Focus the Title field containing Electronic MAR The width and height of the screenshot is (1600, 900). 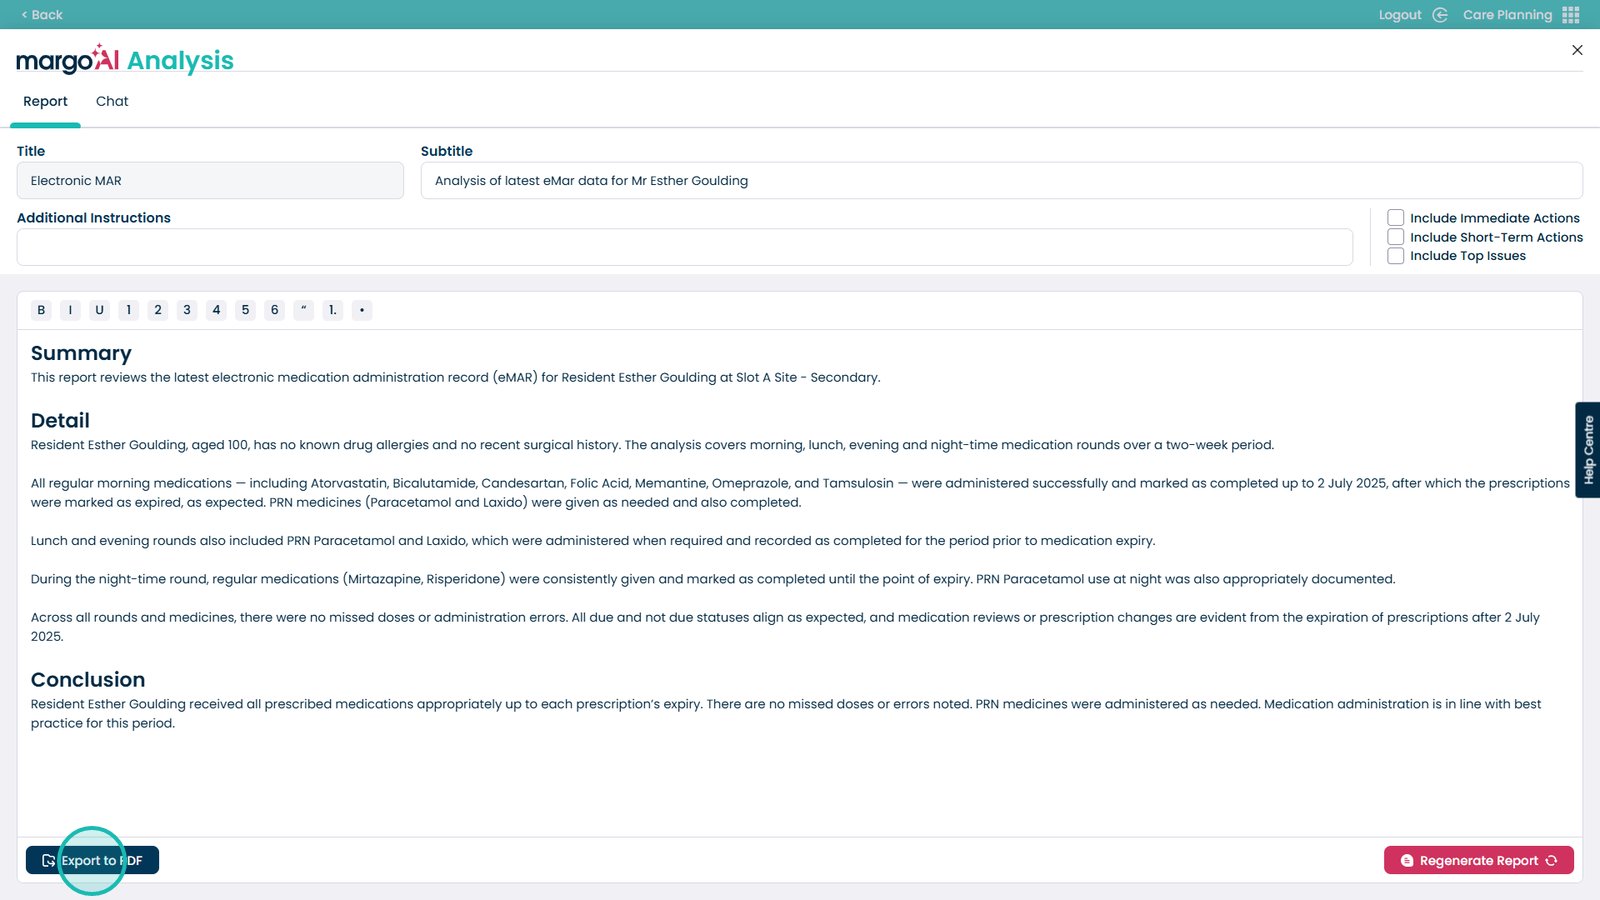pyautogui.click(x=210, y=181)
